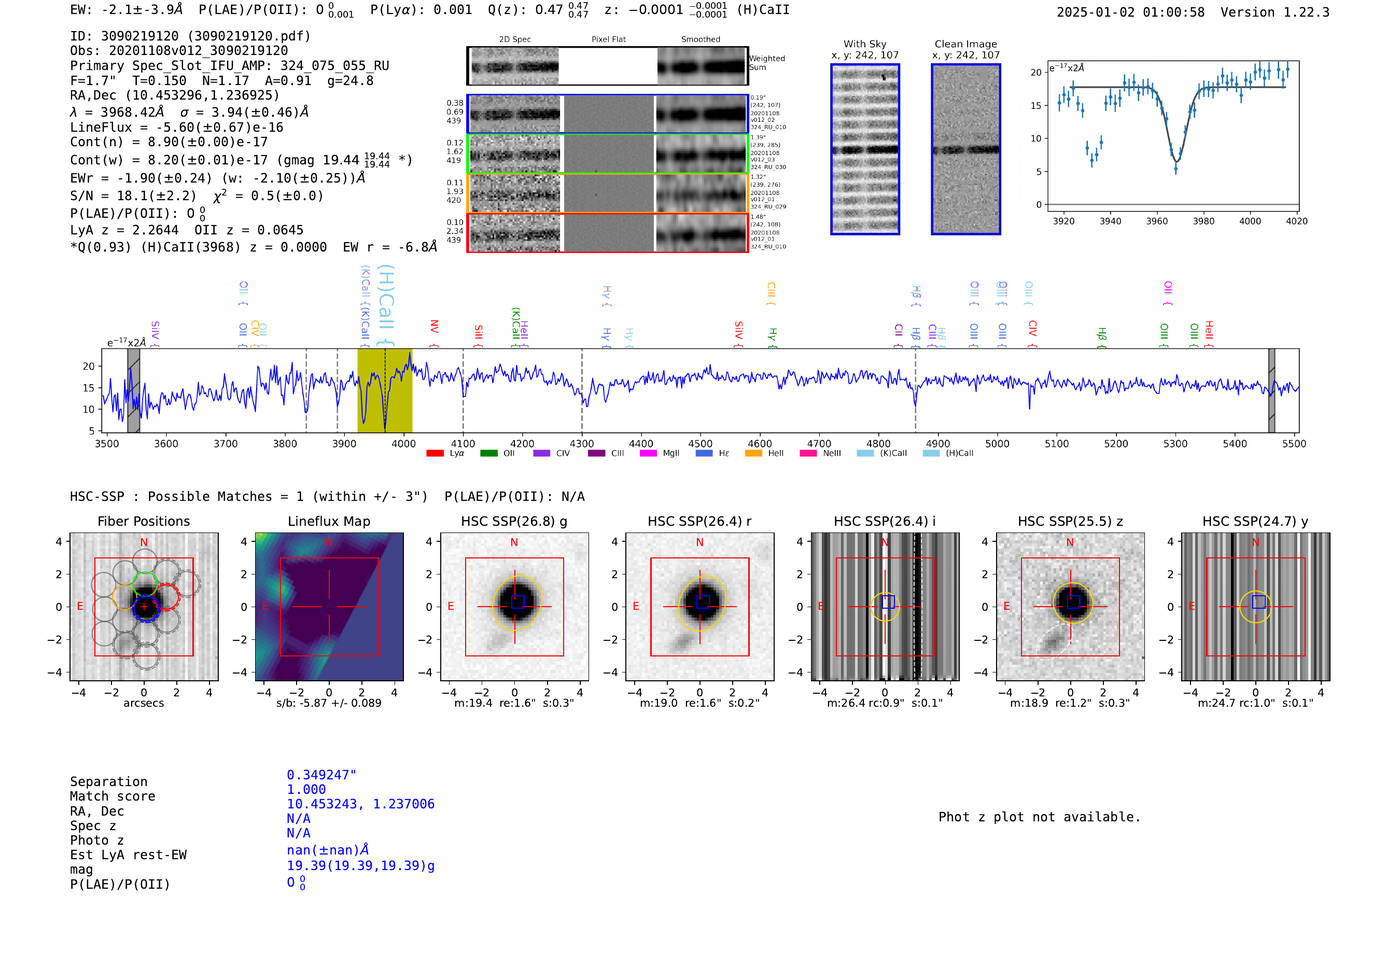Click the m:19.4 re:1.6" caption under g image
The width and height of the screenshot is (1400, 953).
point(514,703)
